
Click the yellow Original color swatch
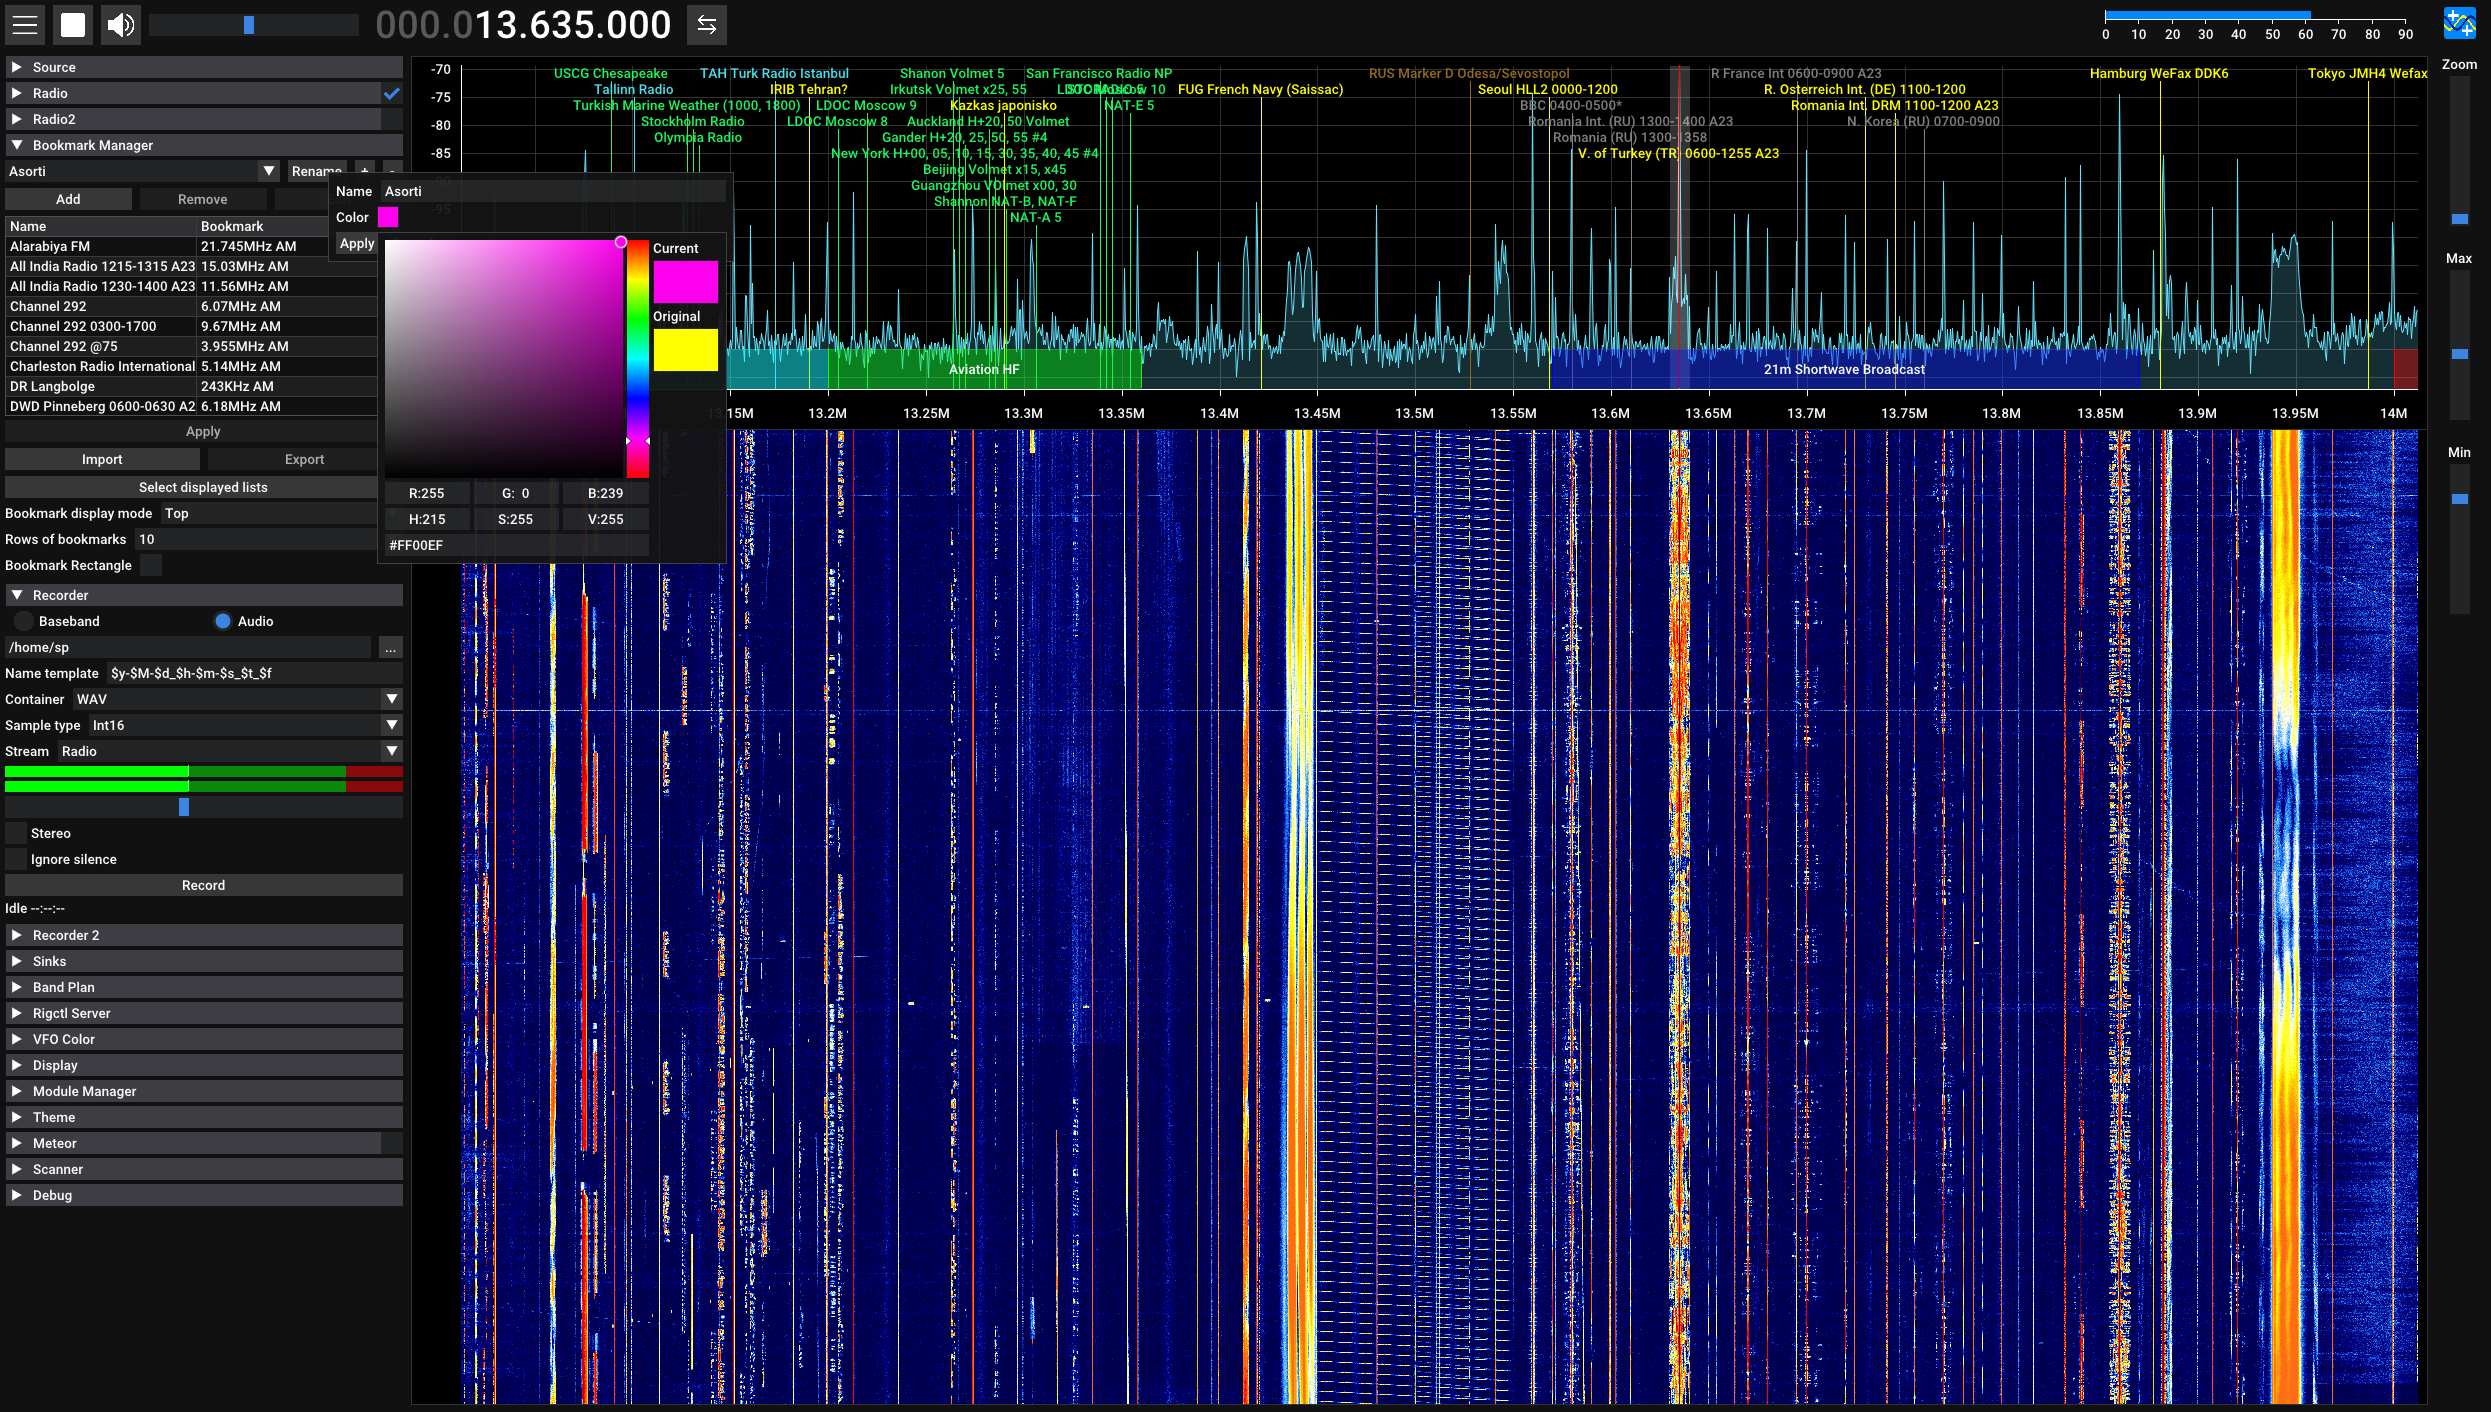pos(685,350)
